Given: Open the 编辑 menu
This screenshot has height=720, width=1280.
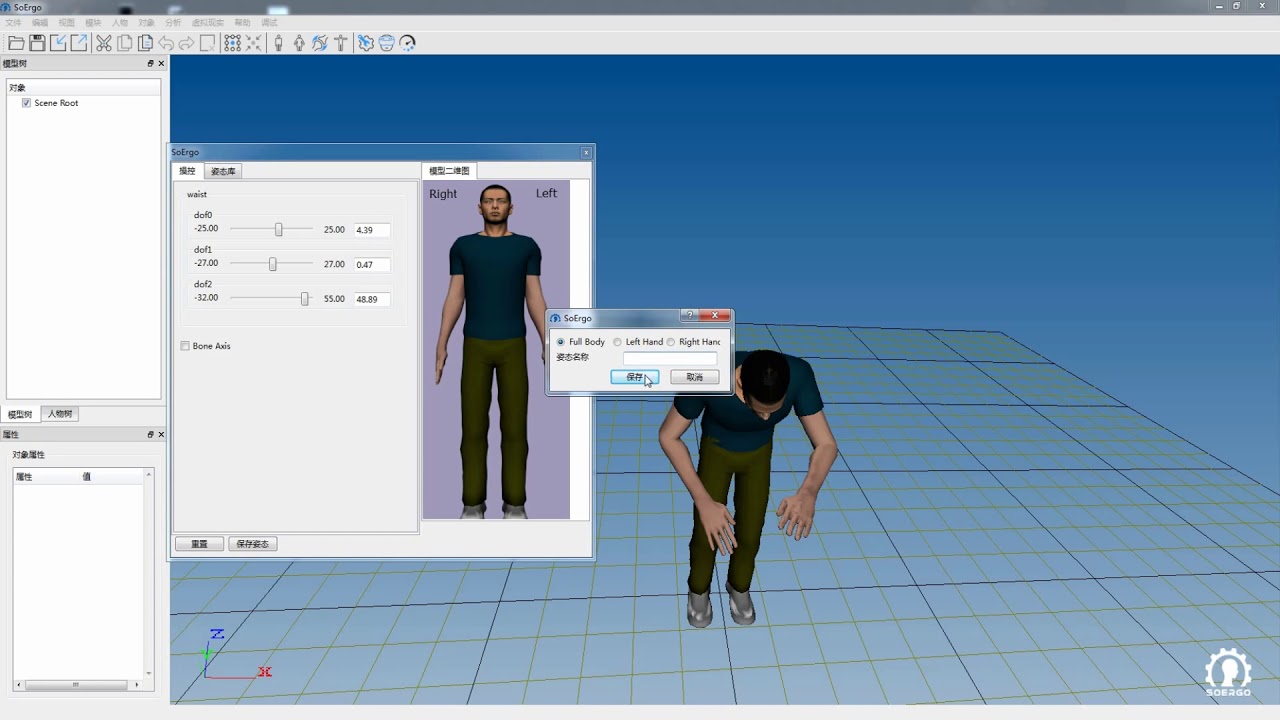Looking at the screenshot, I should point(40,22).
